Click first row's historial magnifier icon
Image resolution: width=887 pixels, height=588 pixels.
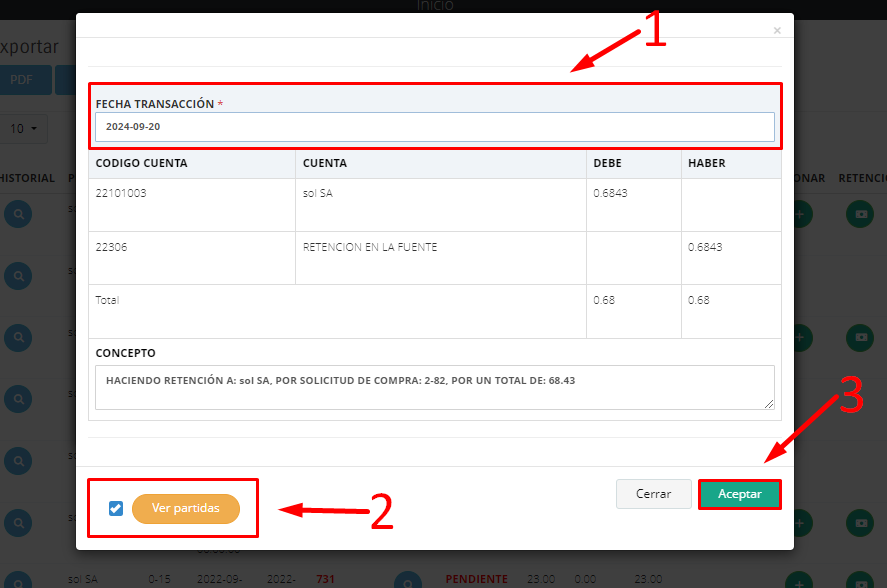pos(18,214)
